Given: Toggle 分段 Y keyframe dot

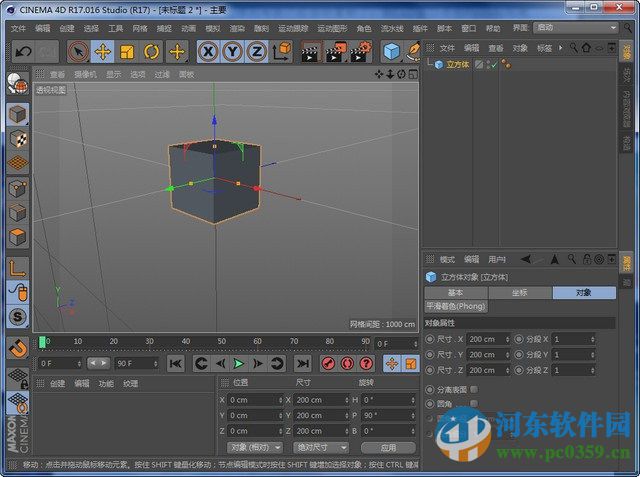Looking at the screenshot, I should click(518, 355).
